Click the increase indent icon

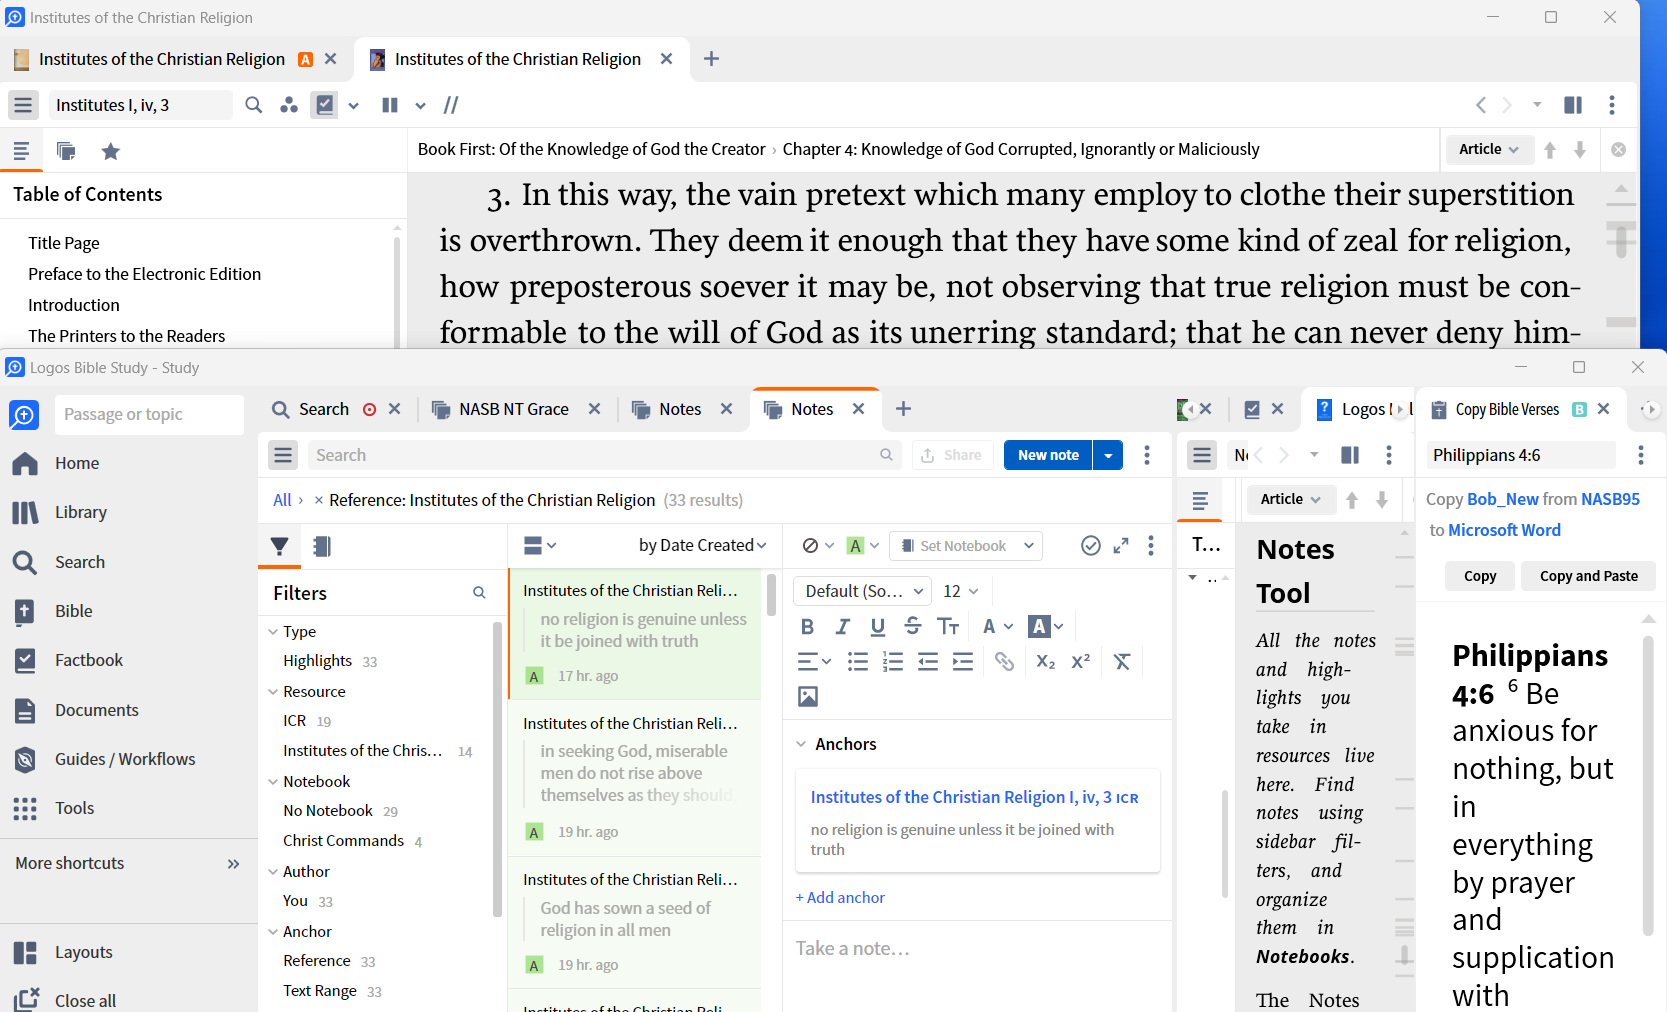(x=963, y=661)
